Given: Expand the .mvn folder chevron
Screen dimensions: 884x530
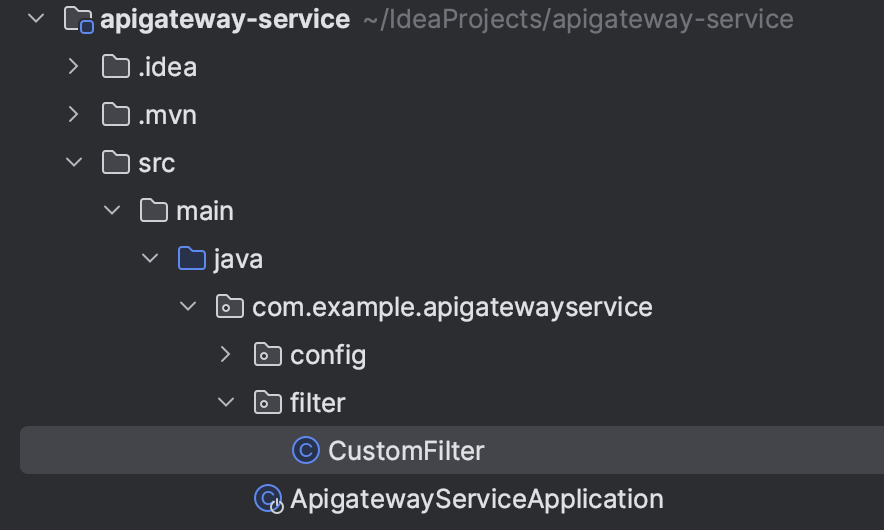Looking at the screenshot, I should pyautogui.click(x=73, y=115).
